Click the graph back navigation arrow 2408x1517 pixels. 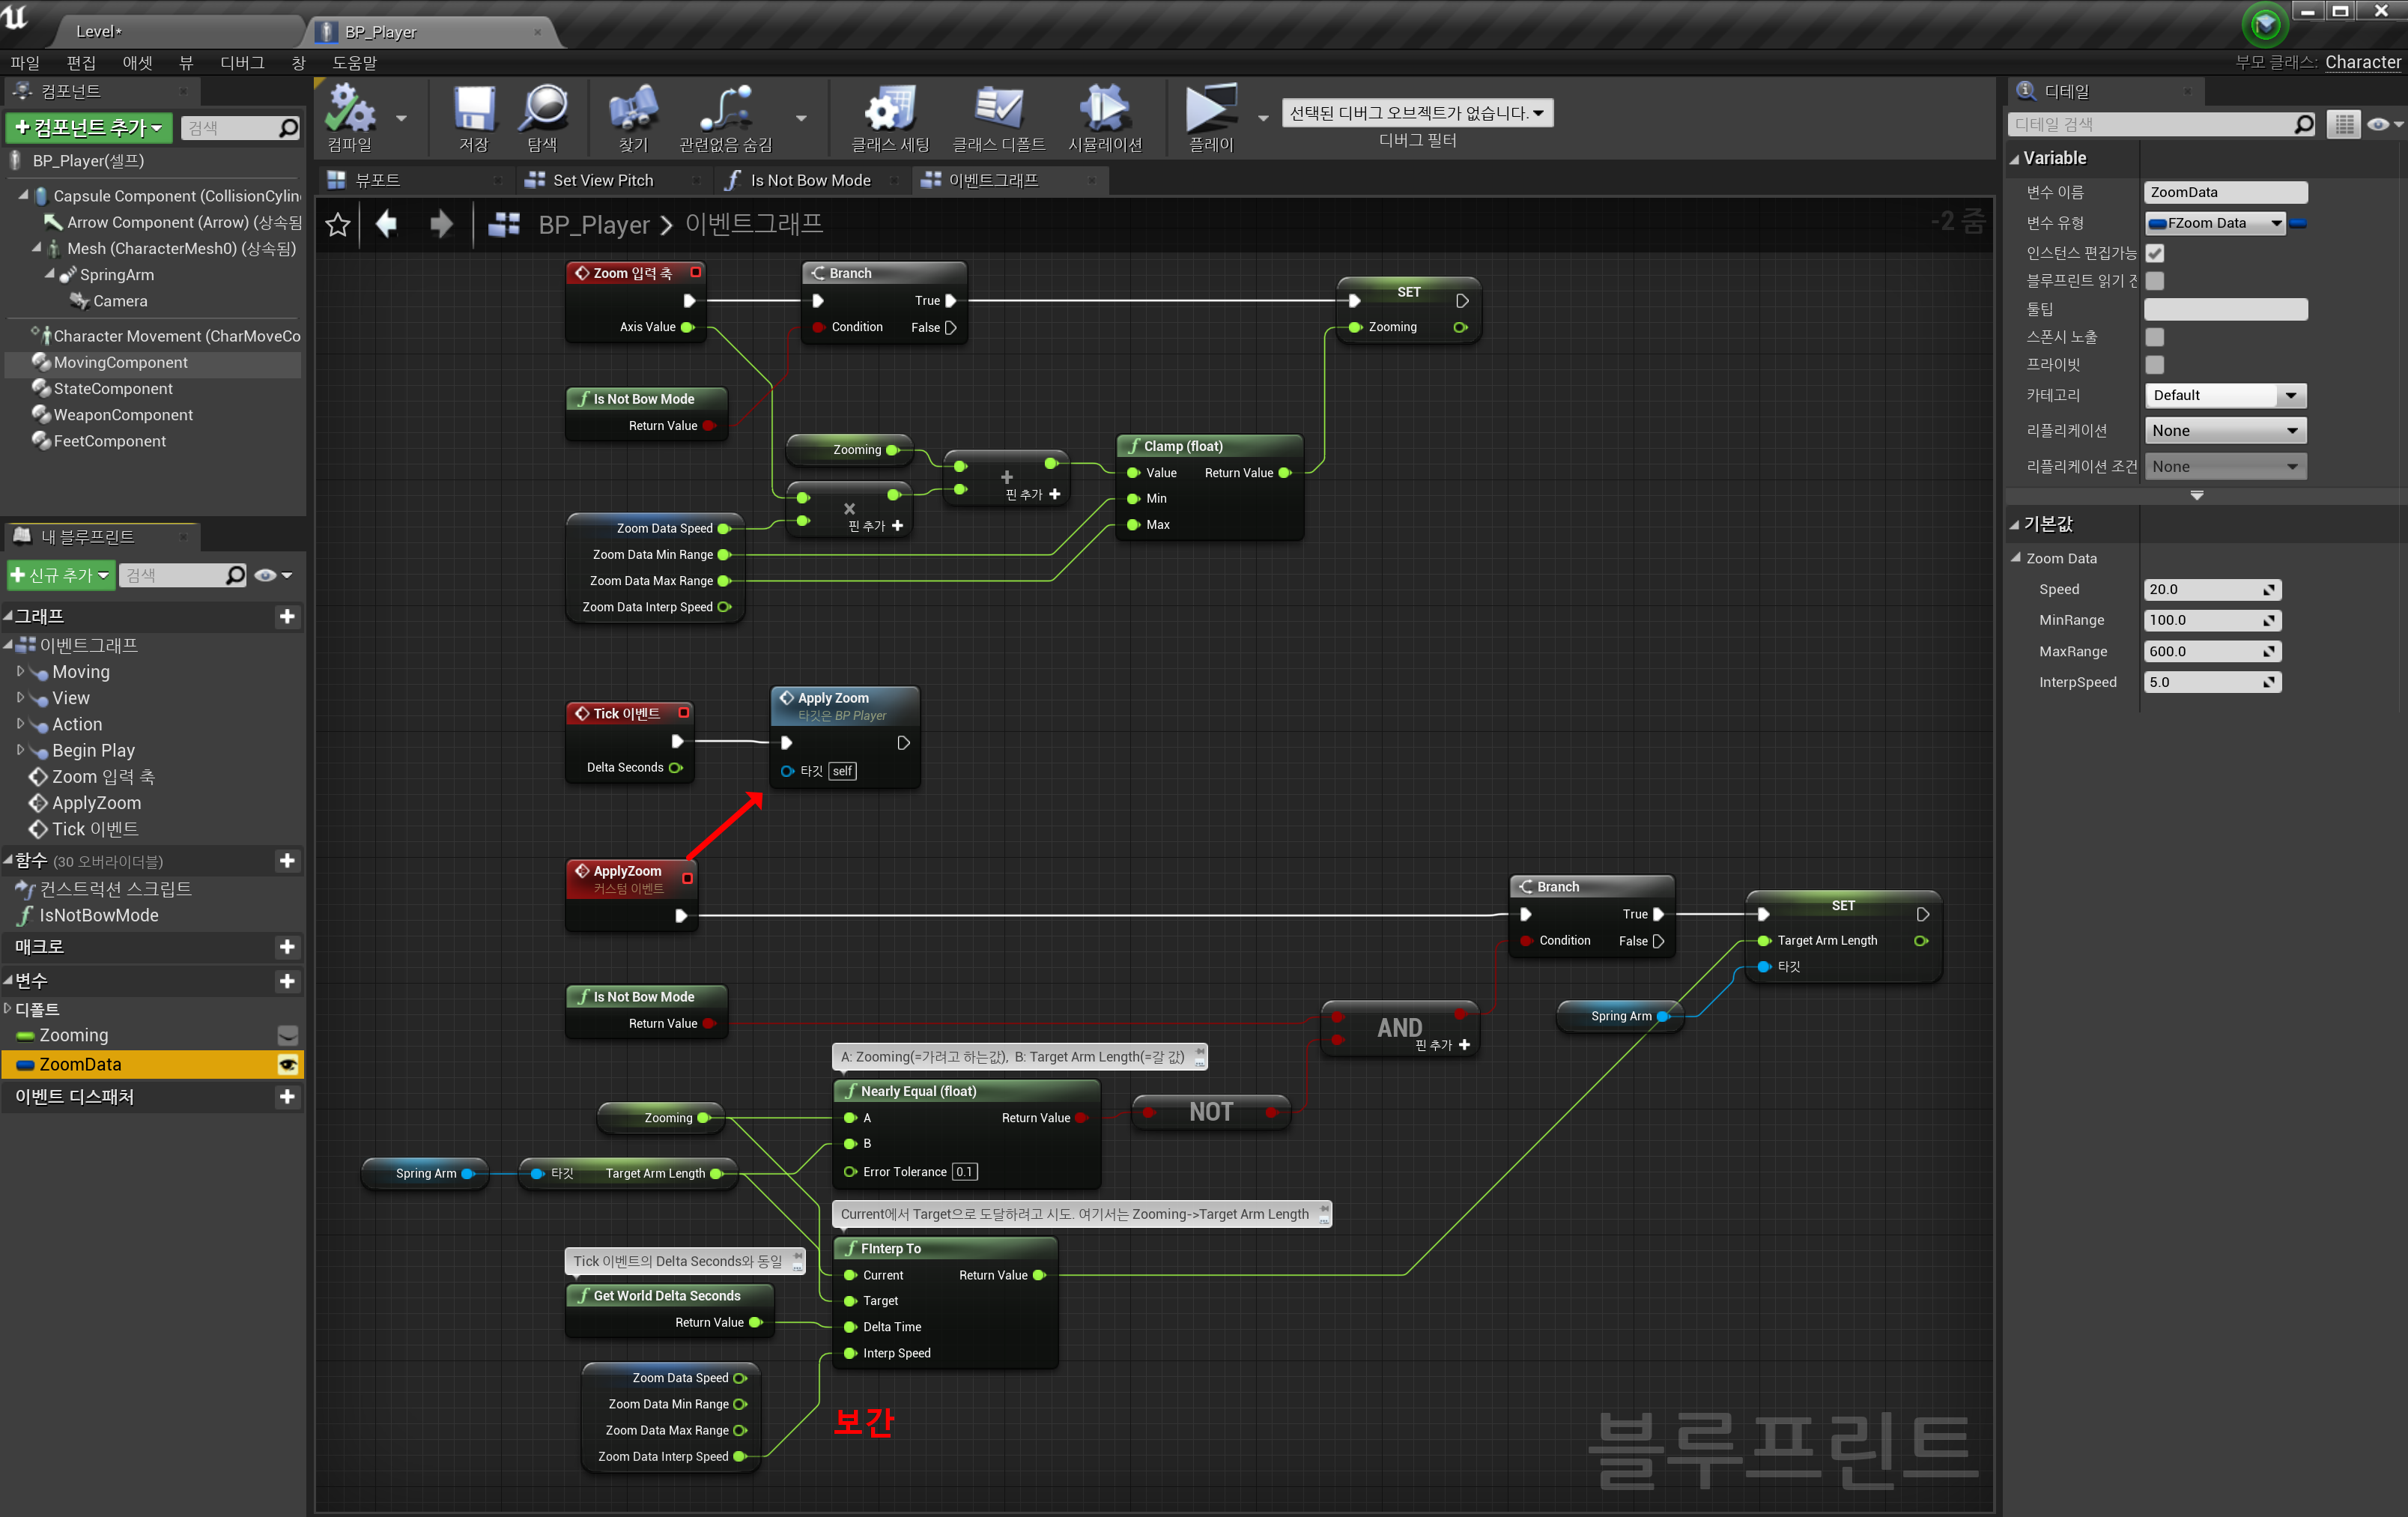click(x=387, y=225)
